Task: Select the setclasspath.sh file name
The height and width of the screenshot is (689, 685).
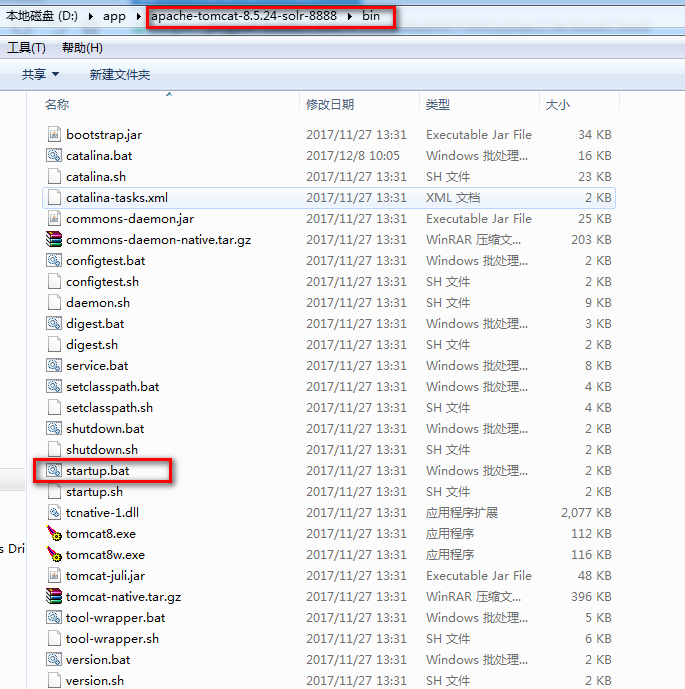Action: (109, 407)
